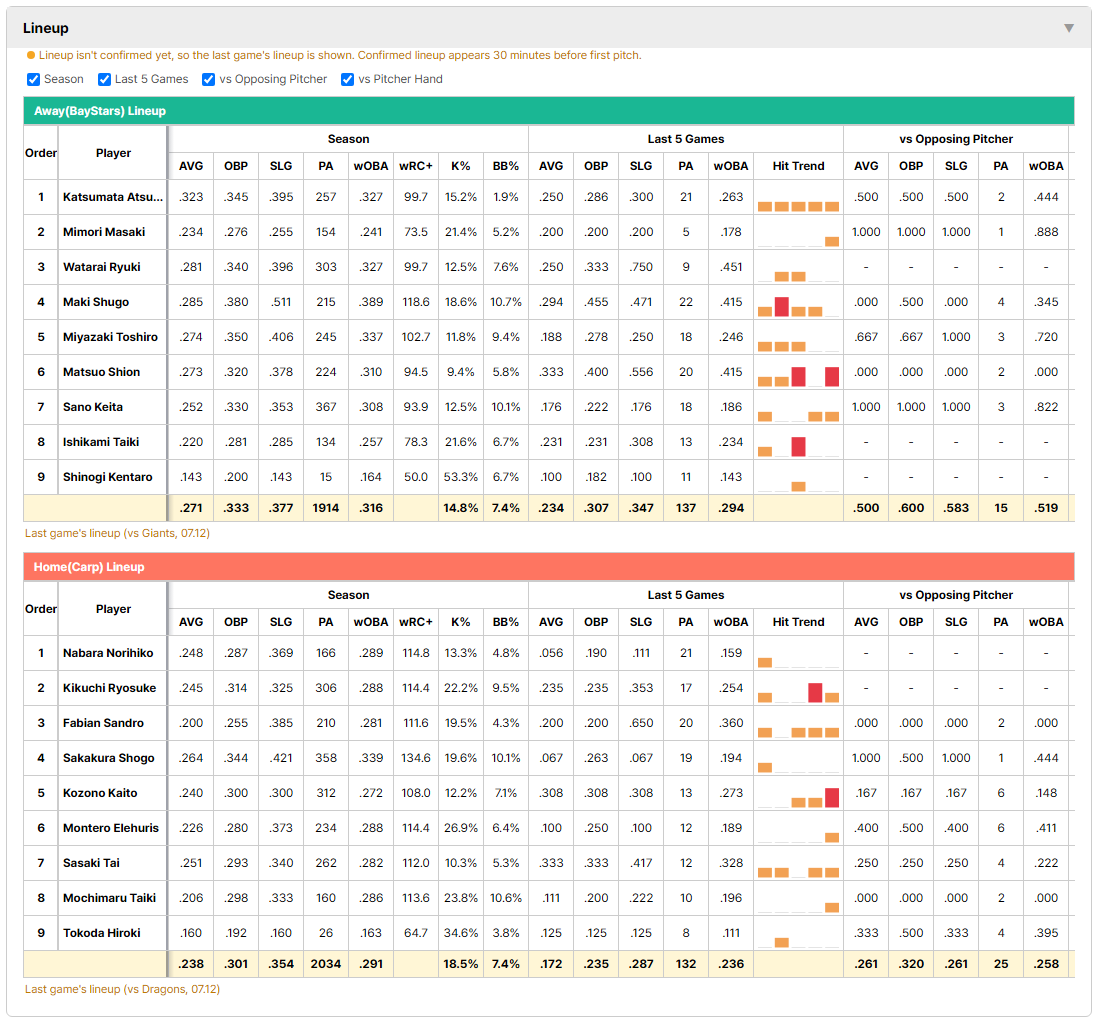
Task: Toggle the vs Pitcher Hand checkbox
Action: click(x=347, y=79)
